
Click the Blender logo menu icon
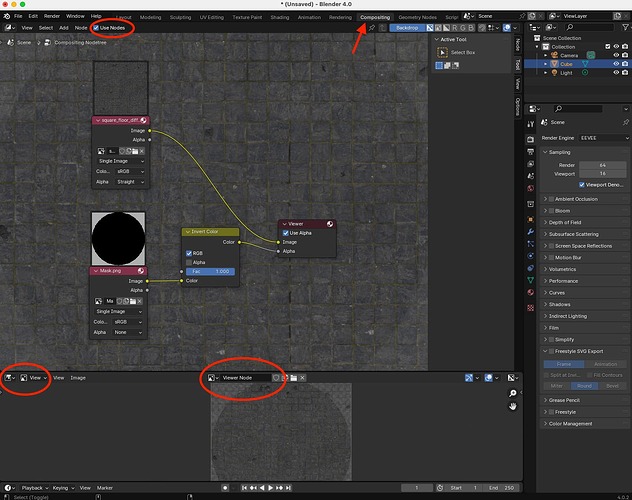[6, 16]
